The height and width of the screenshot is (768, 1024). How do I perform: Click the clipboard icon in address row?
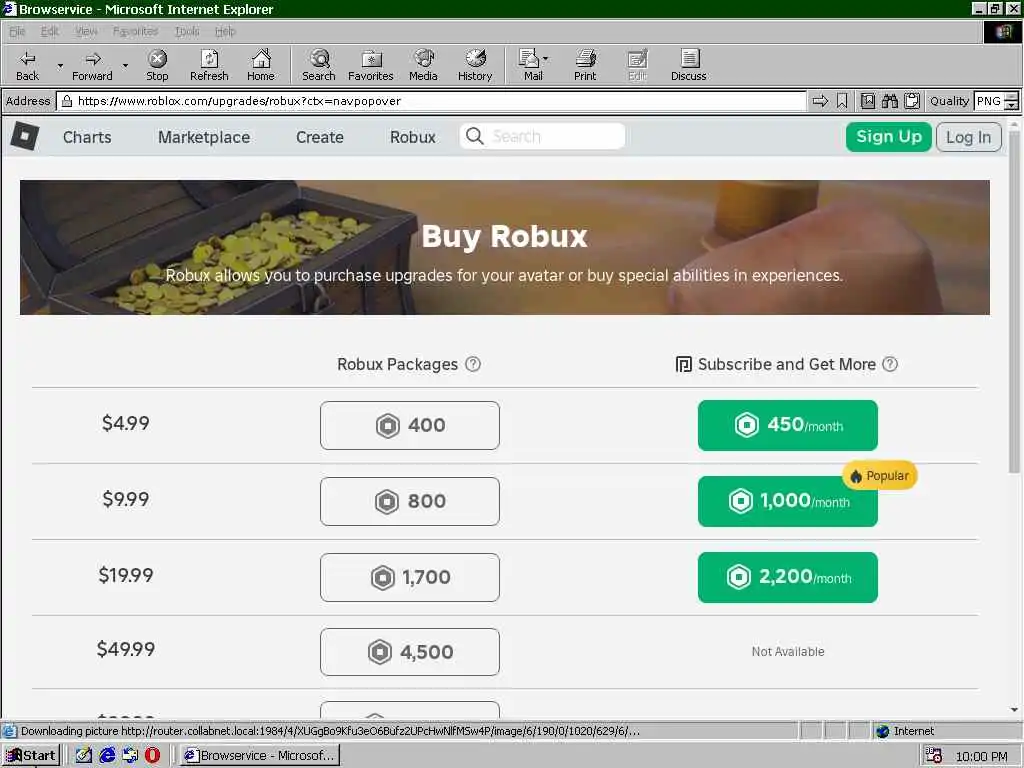point(912,101)
